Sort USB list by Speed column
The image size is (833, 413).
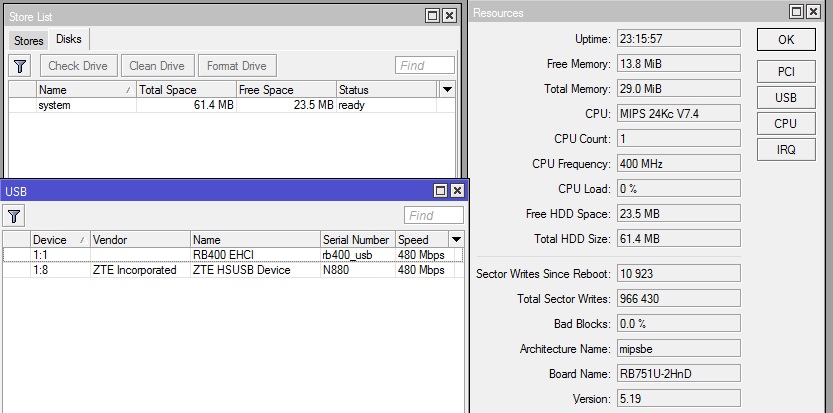422,240
